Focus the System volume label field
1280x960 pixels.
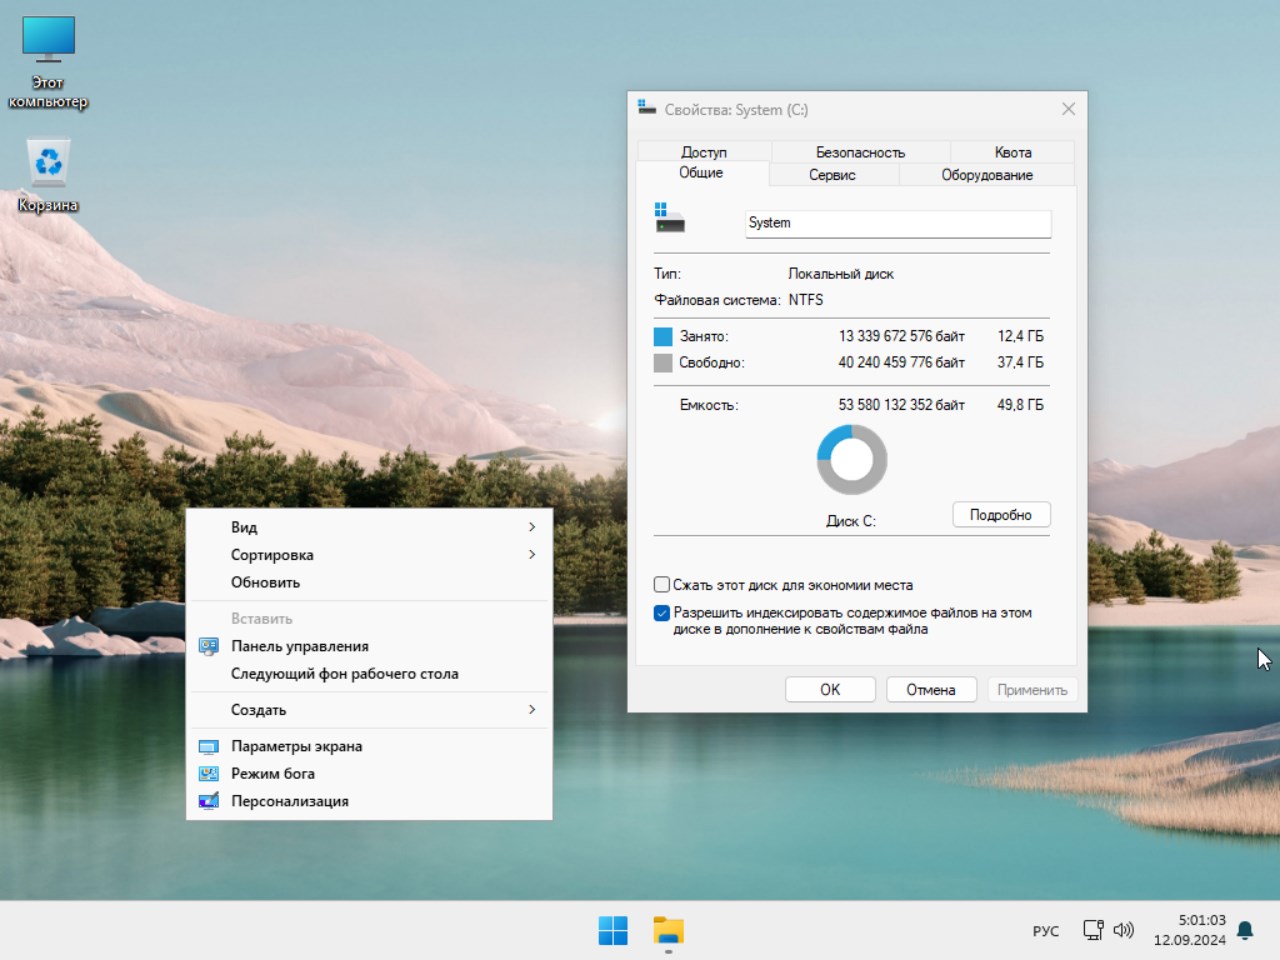pyautogui.click(x=898, y=223)
